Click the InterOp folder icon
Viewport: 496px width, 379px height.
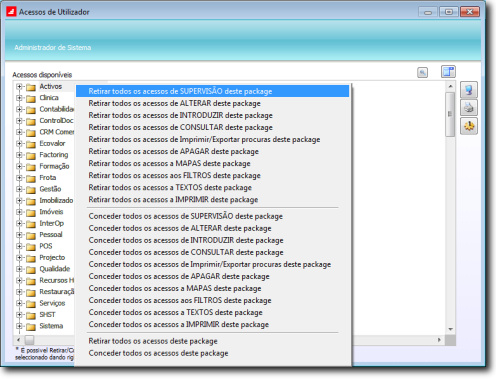click(x=31, y=224)
